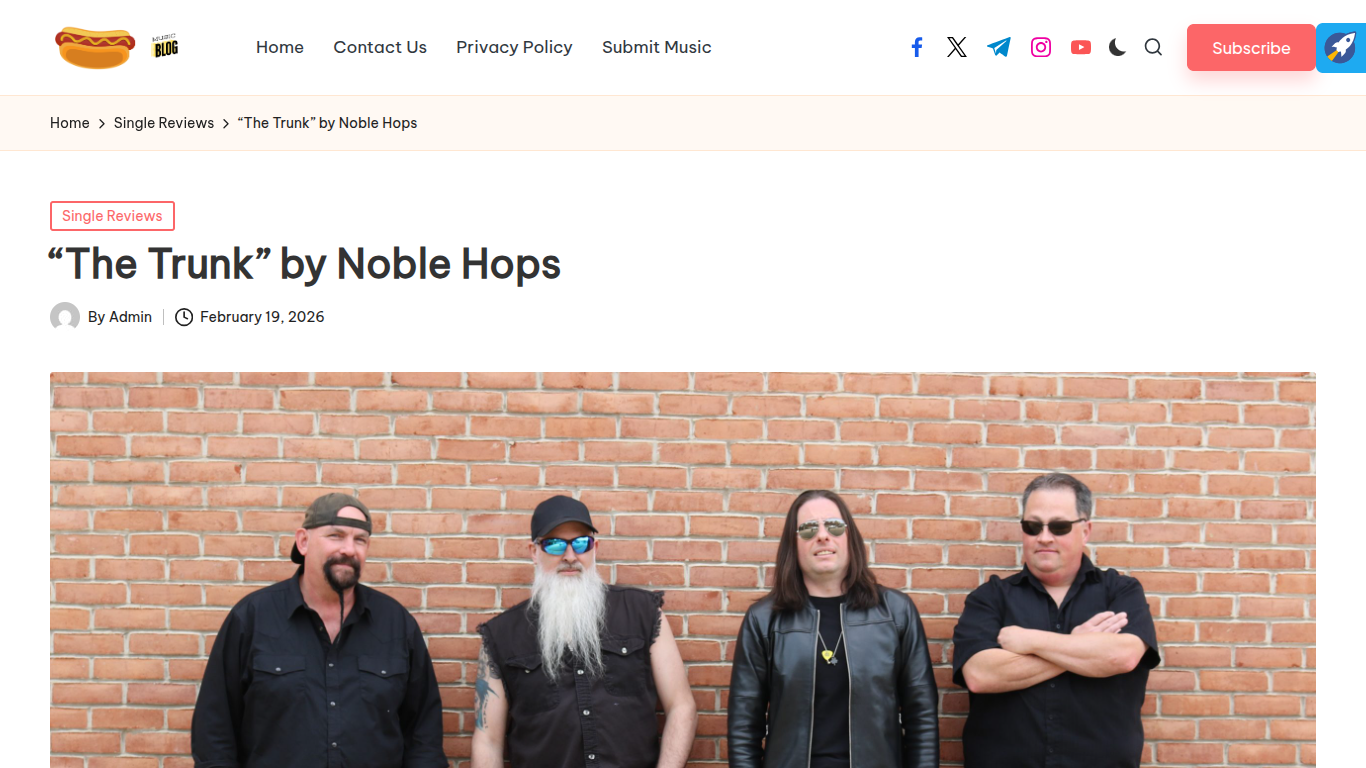Select the Single Reviews category tag

tap(112, 216)
